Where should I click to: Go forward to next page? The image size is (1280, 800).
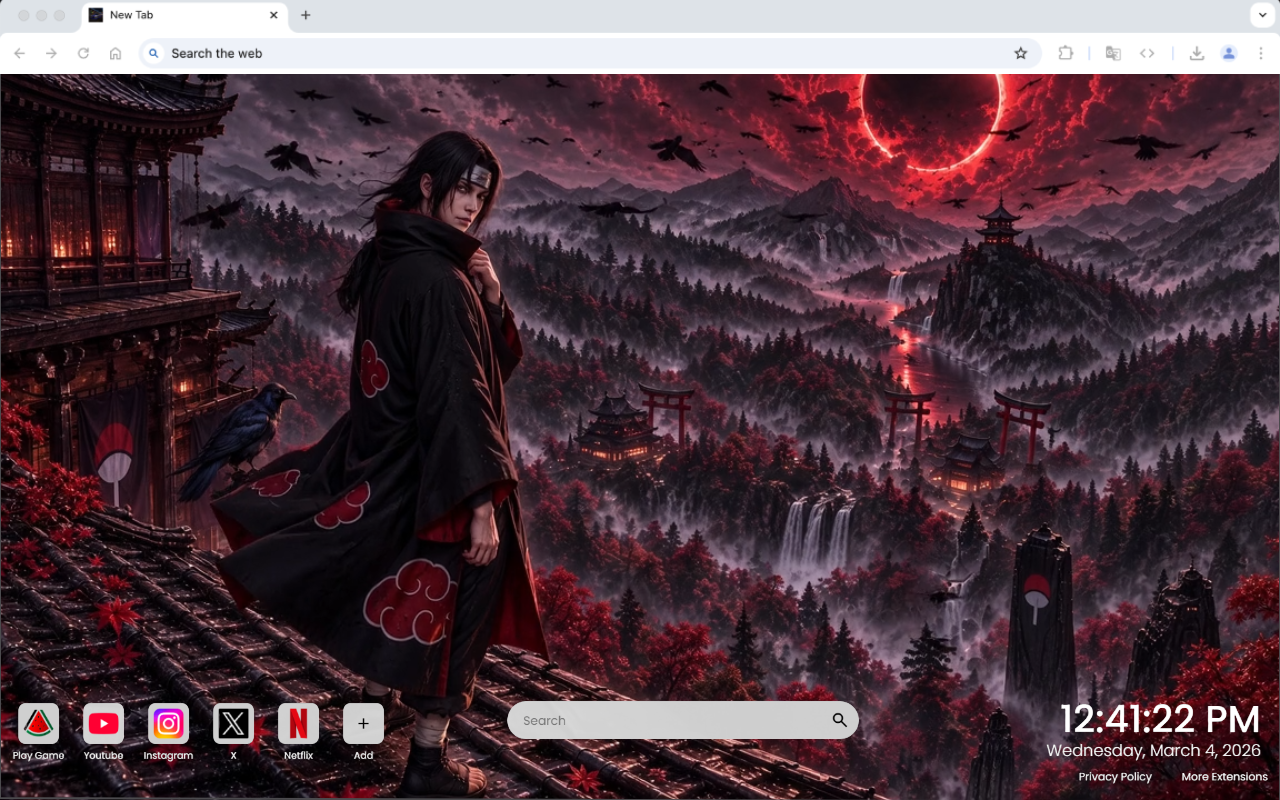tap(52, 53)
